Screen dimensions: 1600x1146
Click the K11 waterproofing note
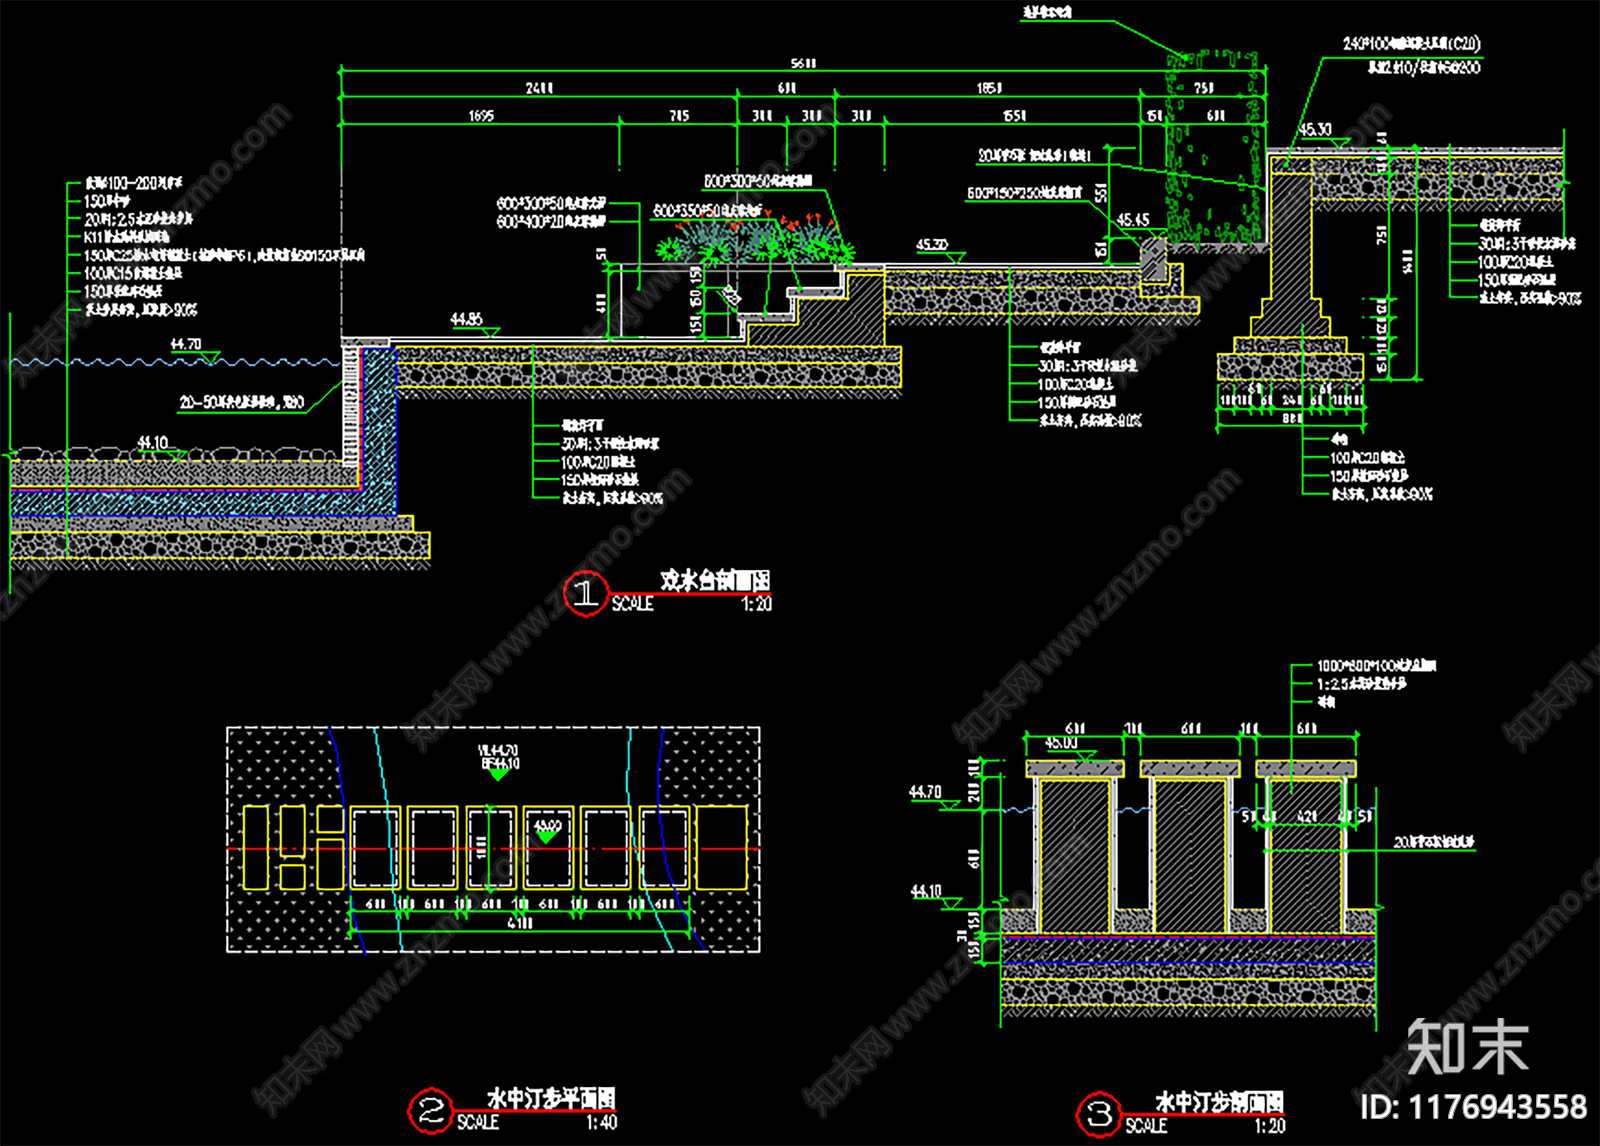coord(127,237)
